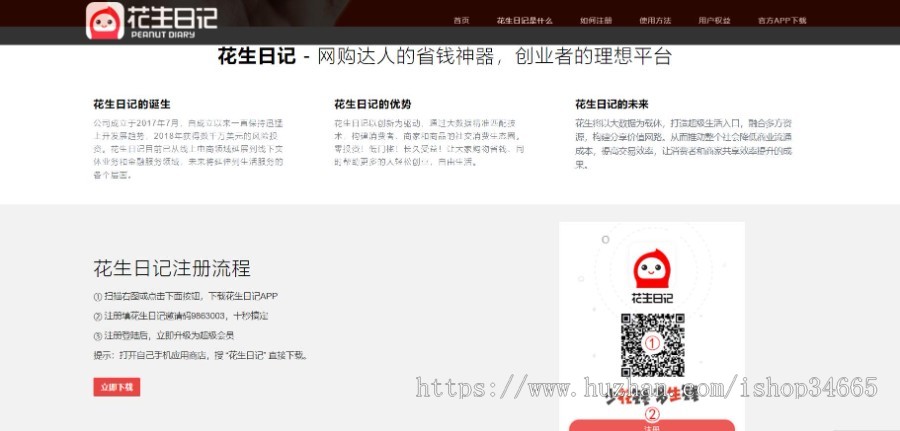
Task: Click step ③ 立即升级为超级会员 text
Action: 164,335
